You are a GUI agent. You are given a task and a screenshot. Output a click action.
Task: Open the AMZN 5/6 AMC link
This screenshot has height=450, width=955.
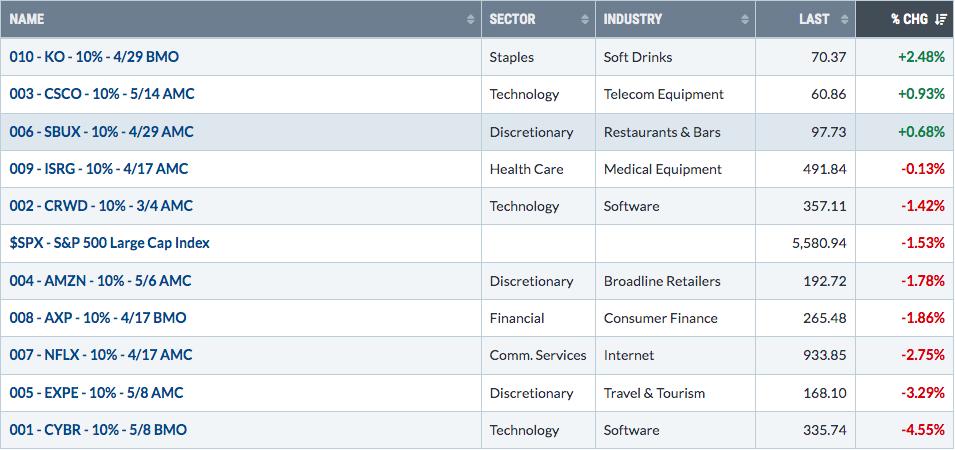[100, 281]
